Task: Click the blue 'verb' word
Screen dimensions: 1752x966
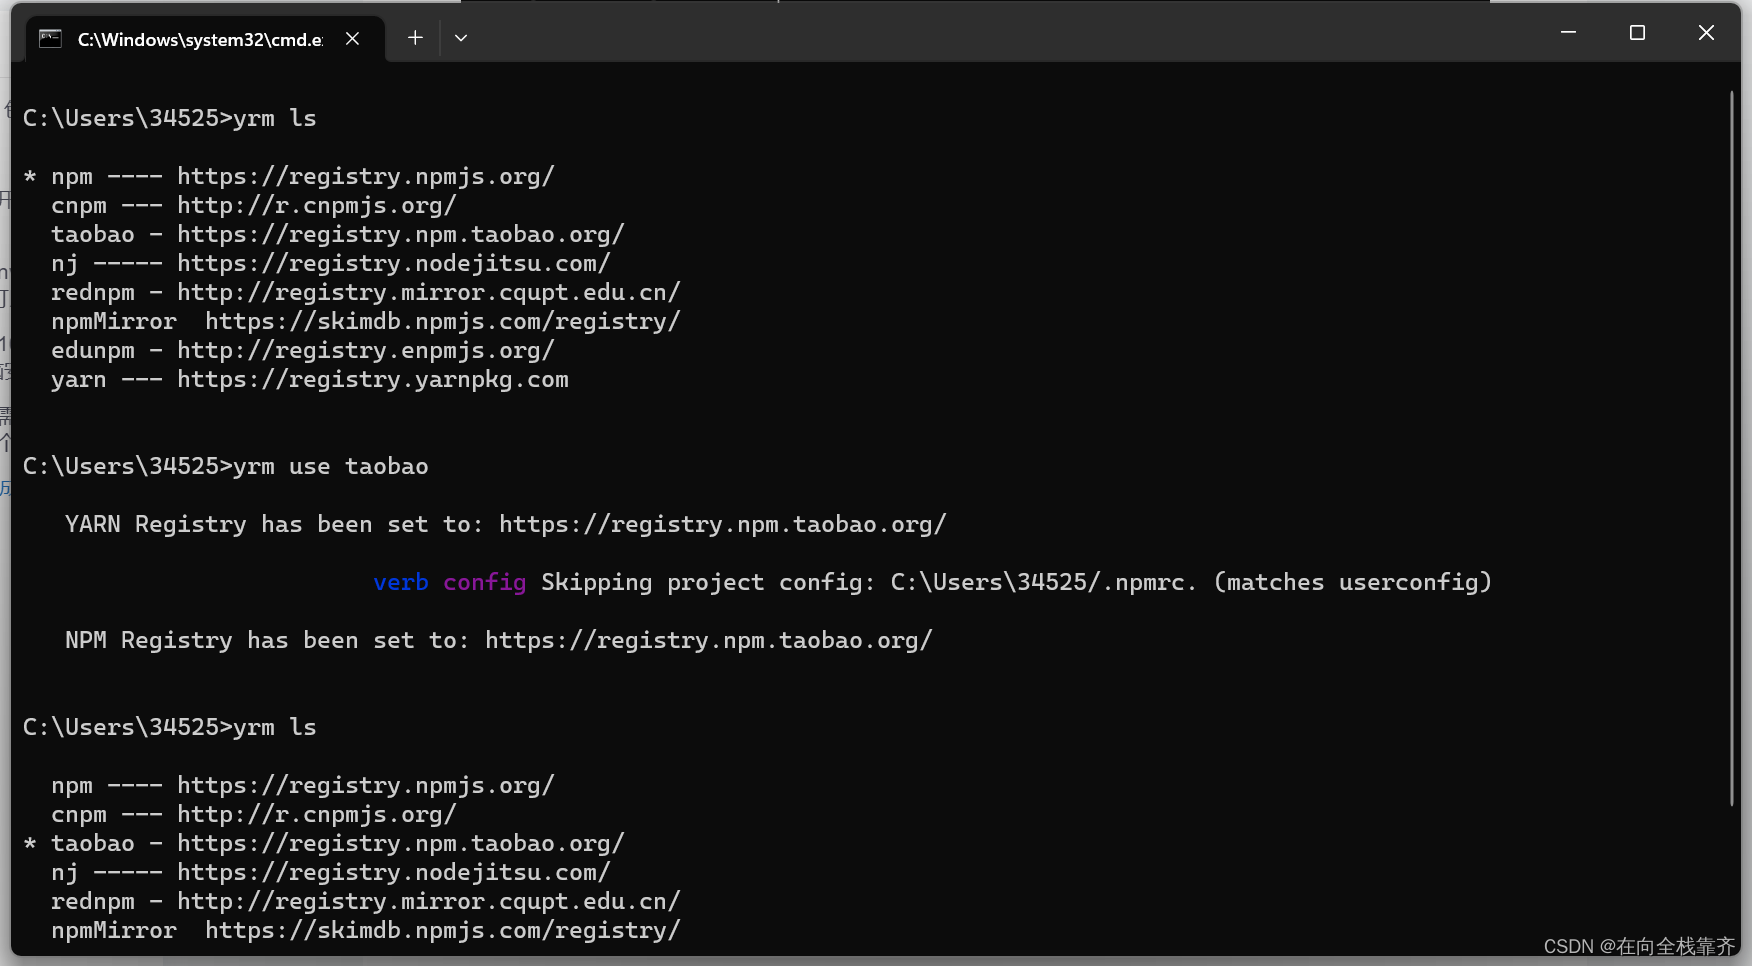Action: (x=401, y=583)
